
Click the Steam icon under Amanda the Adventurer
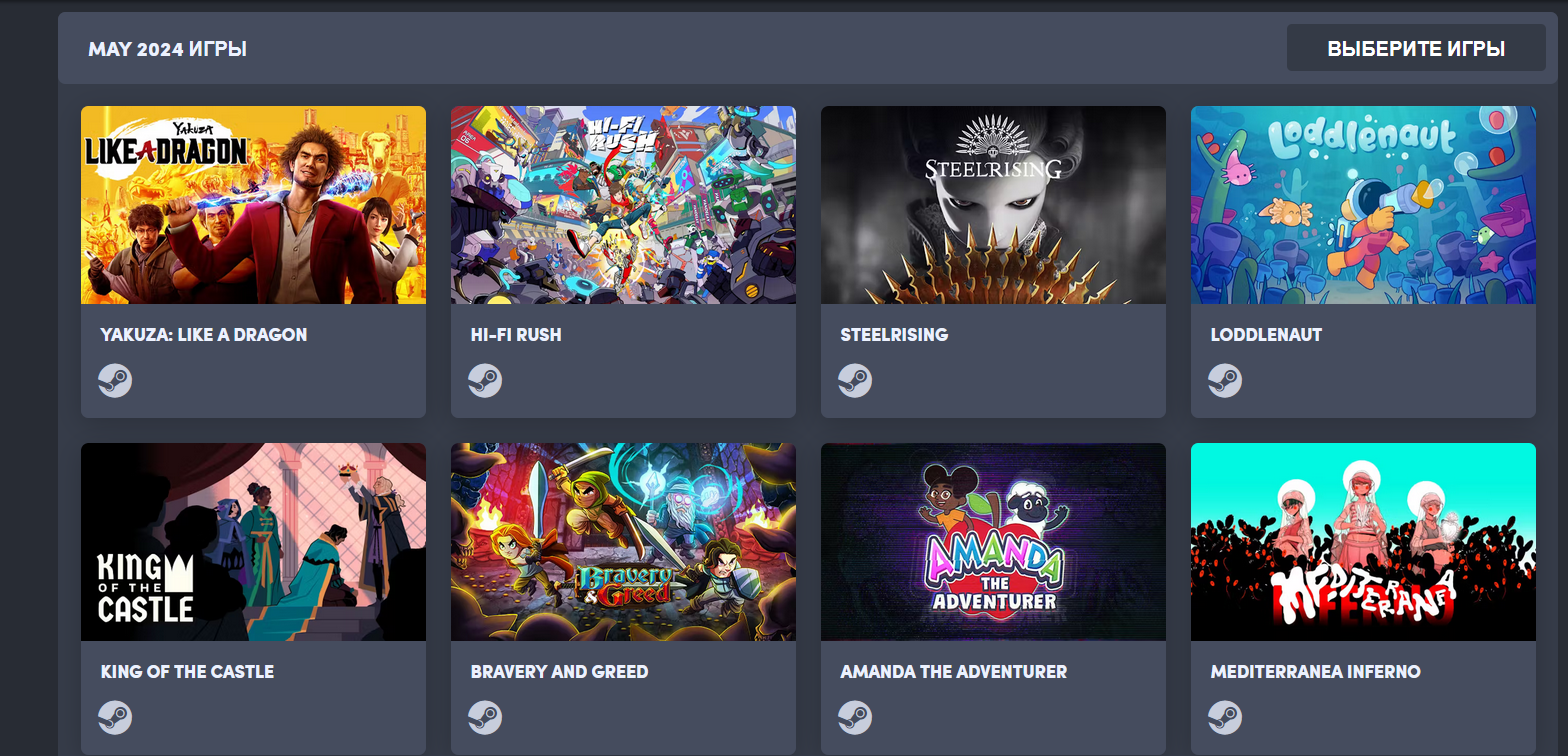tap(855, 717)
